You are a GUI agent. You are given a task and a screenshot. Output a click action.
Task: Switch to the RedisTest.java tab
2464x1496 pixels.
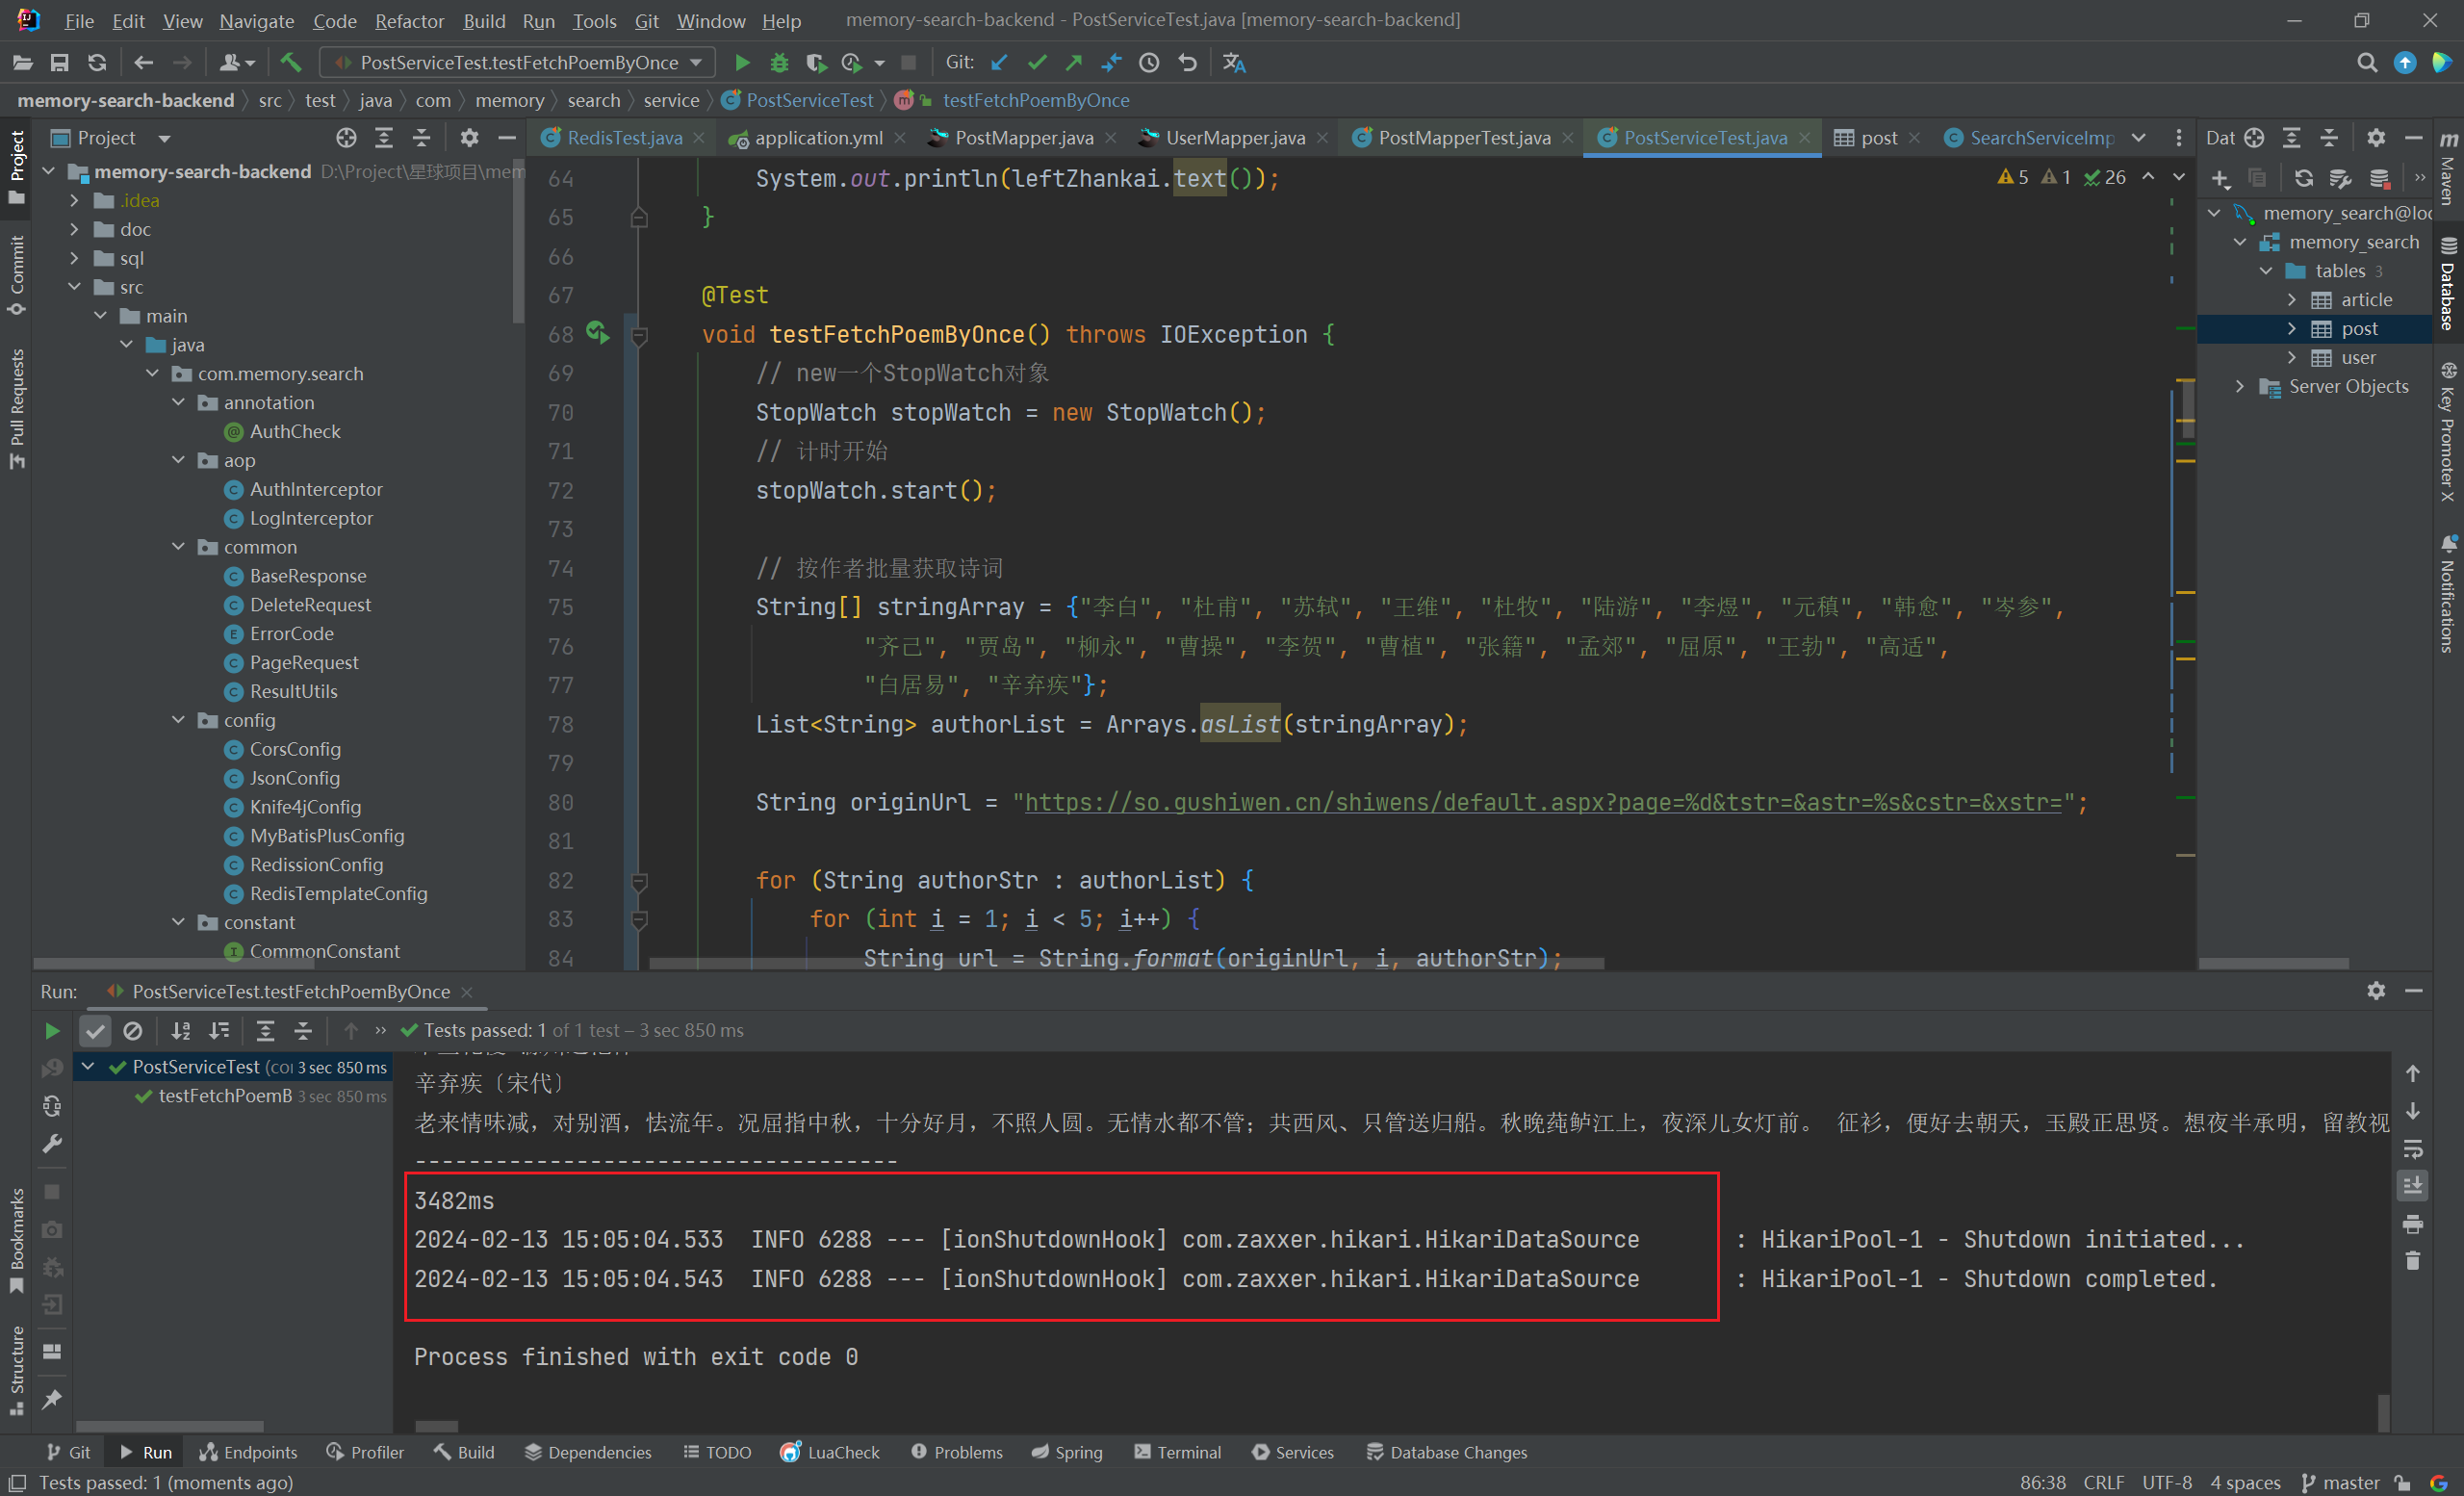(x=624, y=138)
